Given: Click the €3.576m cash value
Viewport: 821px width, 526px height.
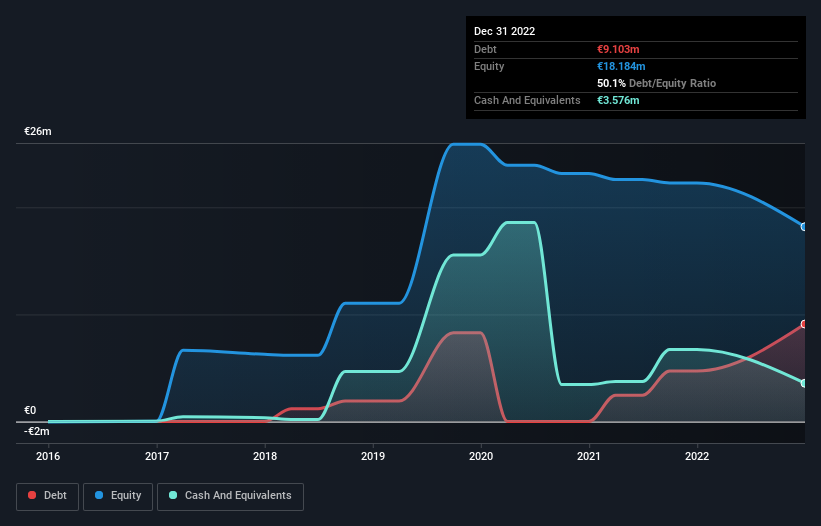Looking at the screenshot, I should 618,100.
